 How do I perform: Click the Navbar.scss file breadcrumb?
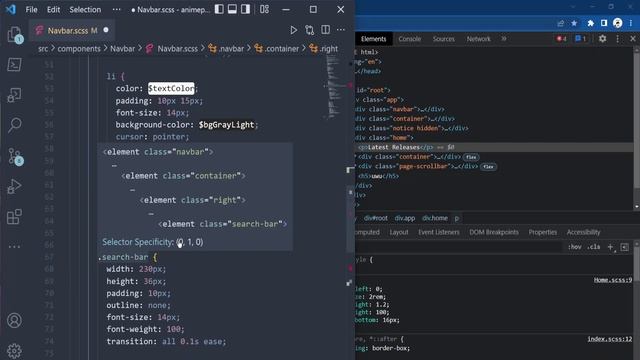[177, 49]
